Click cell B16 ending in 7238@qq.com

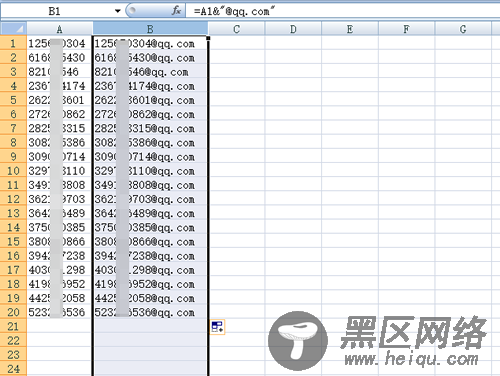[x=150, y=256]
